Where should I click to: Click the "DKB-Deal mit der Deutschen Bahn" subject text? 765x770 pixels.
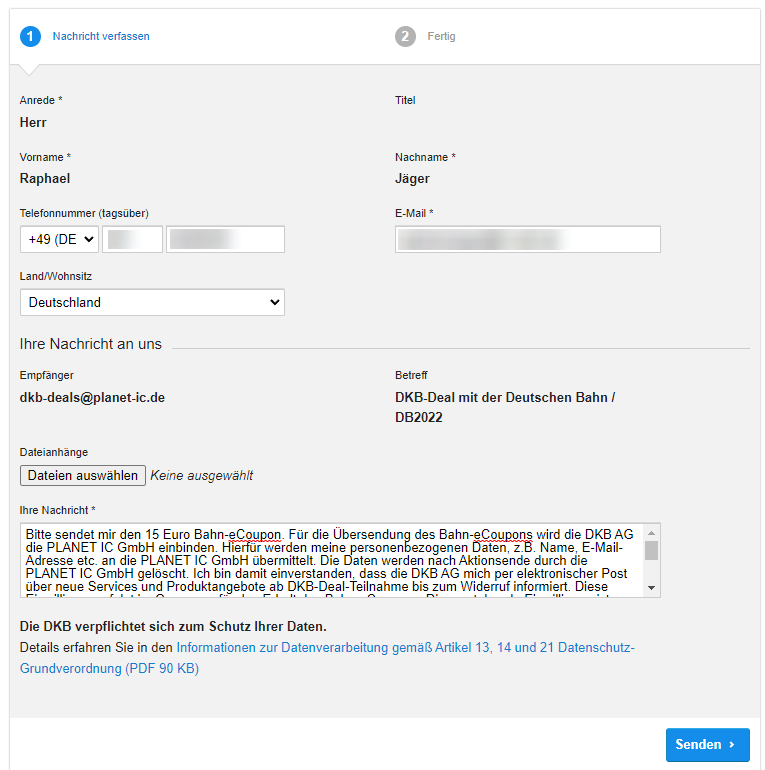[504, 397]
